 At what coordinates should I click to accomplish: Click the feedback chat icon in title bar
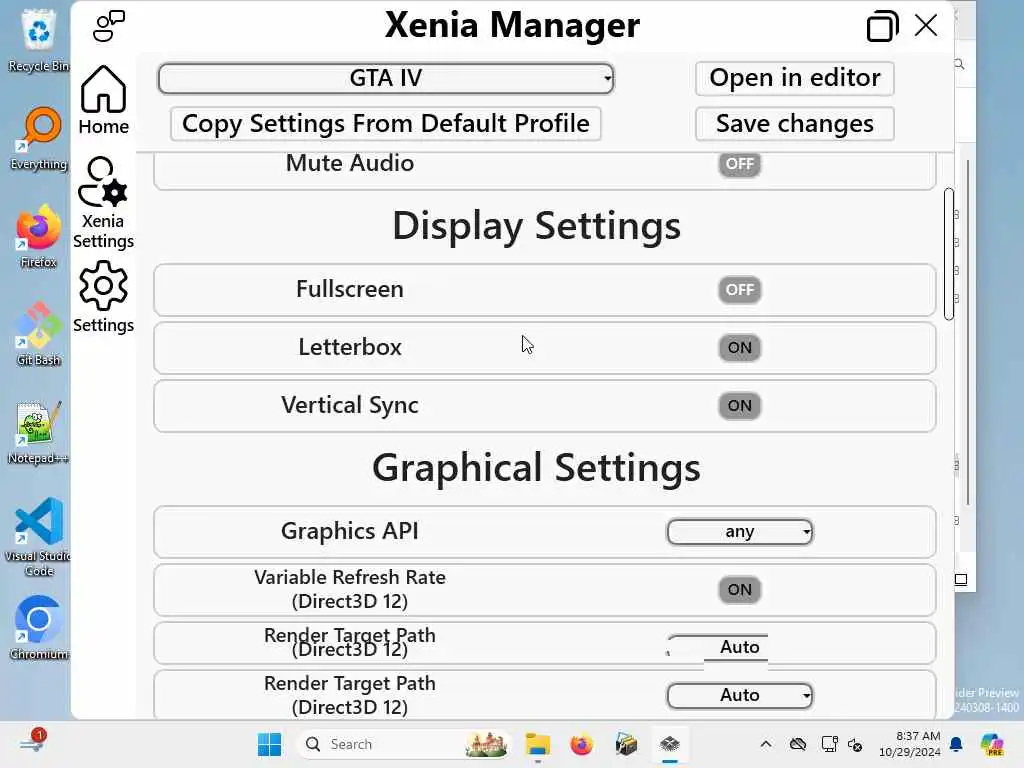pyautogui.click(x=108, y=26)
